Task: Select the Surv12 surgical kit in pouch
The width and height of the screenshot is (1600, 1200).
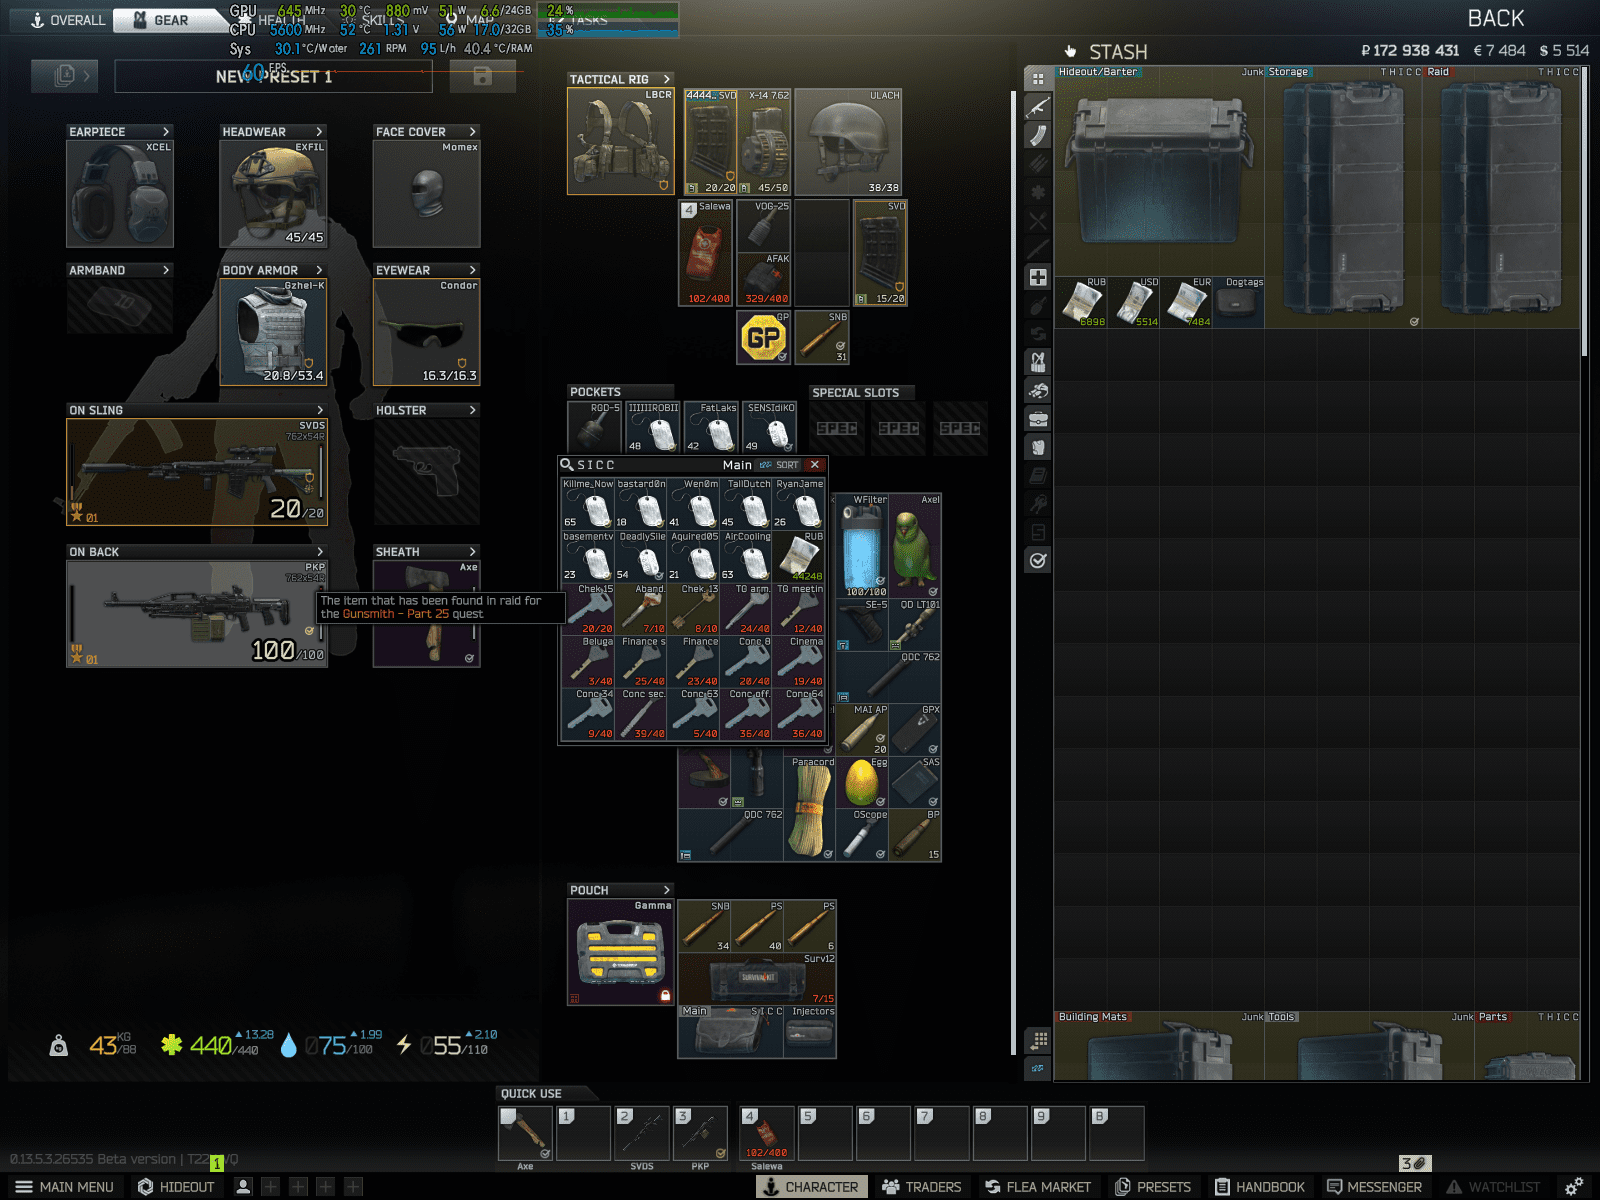Action: 757,979
